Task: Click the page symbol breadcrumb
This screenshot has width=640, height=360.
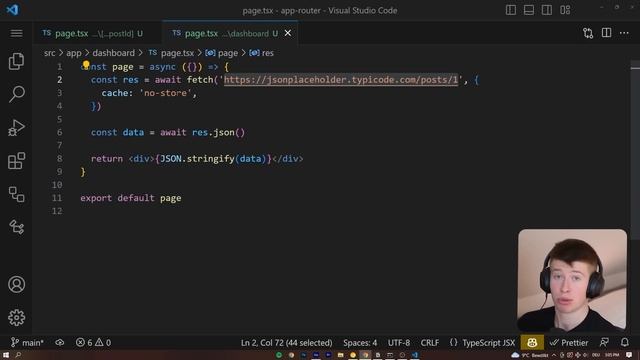Action: (x=222, y=53)
